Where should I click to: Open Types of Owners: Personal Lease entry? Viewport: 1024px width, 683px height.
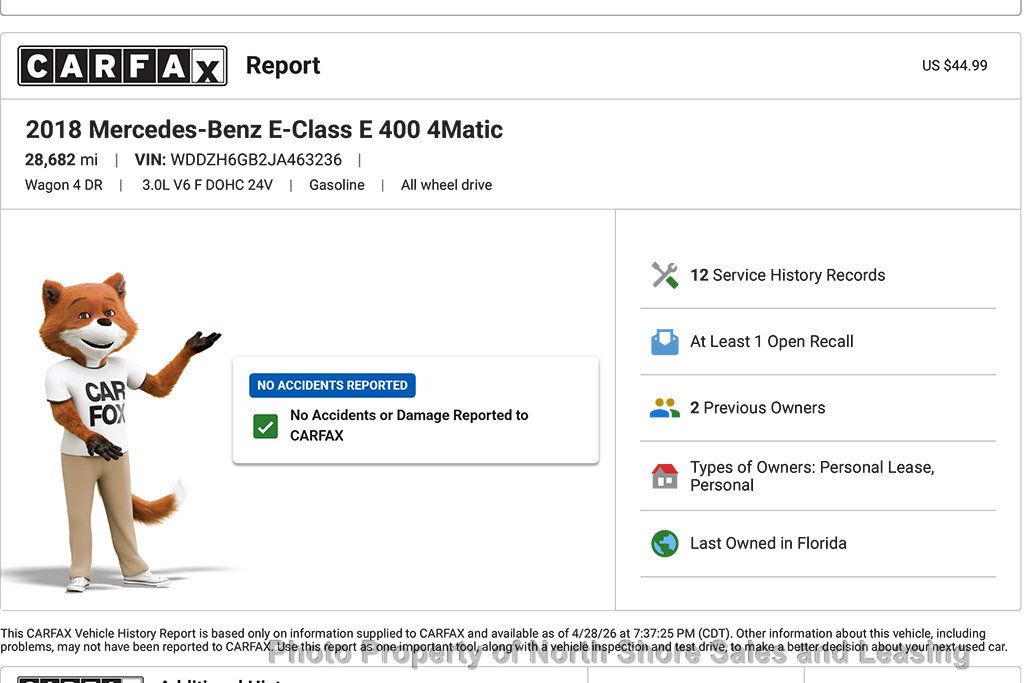811,476
